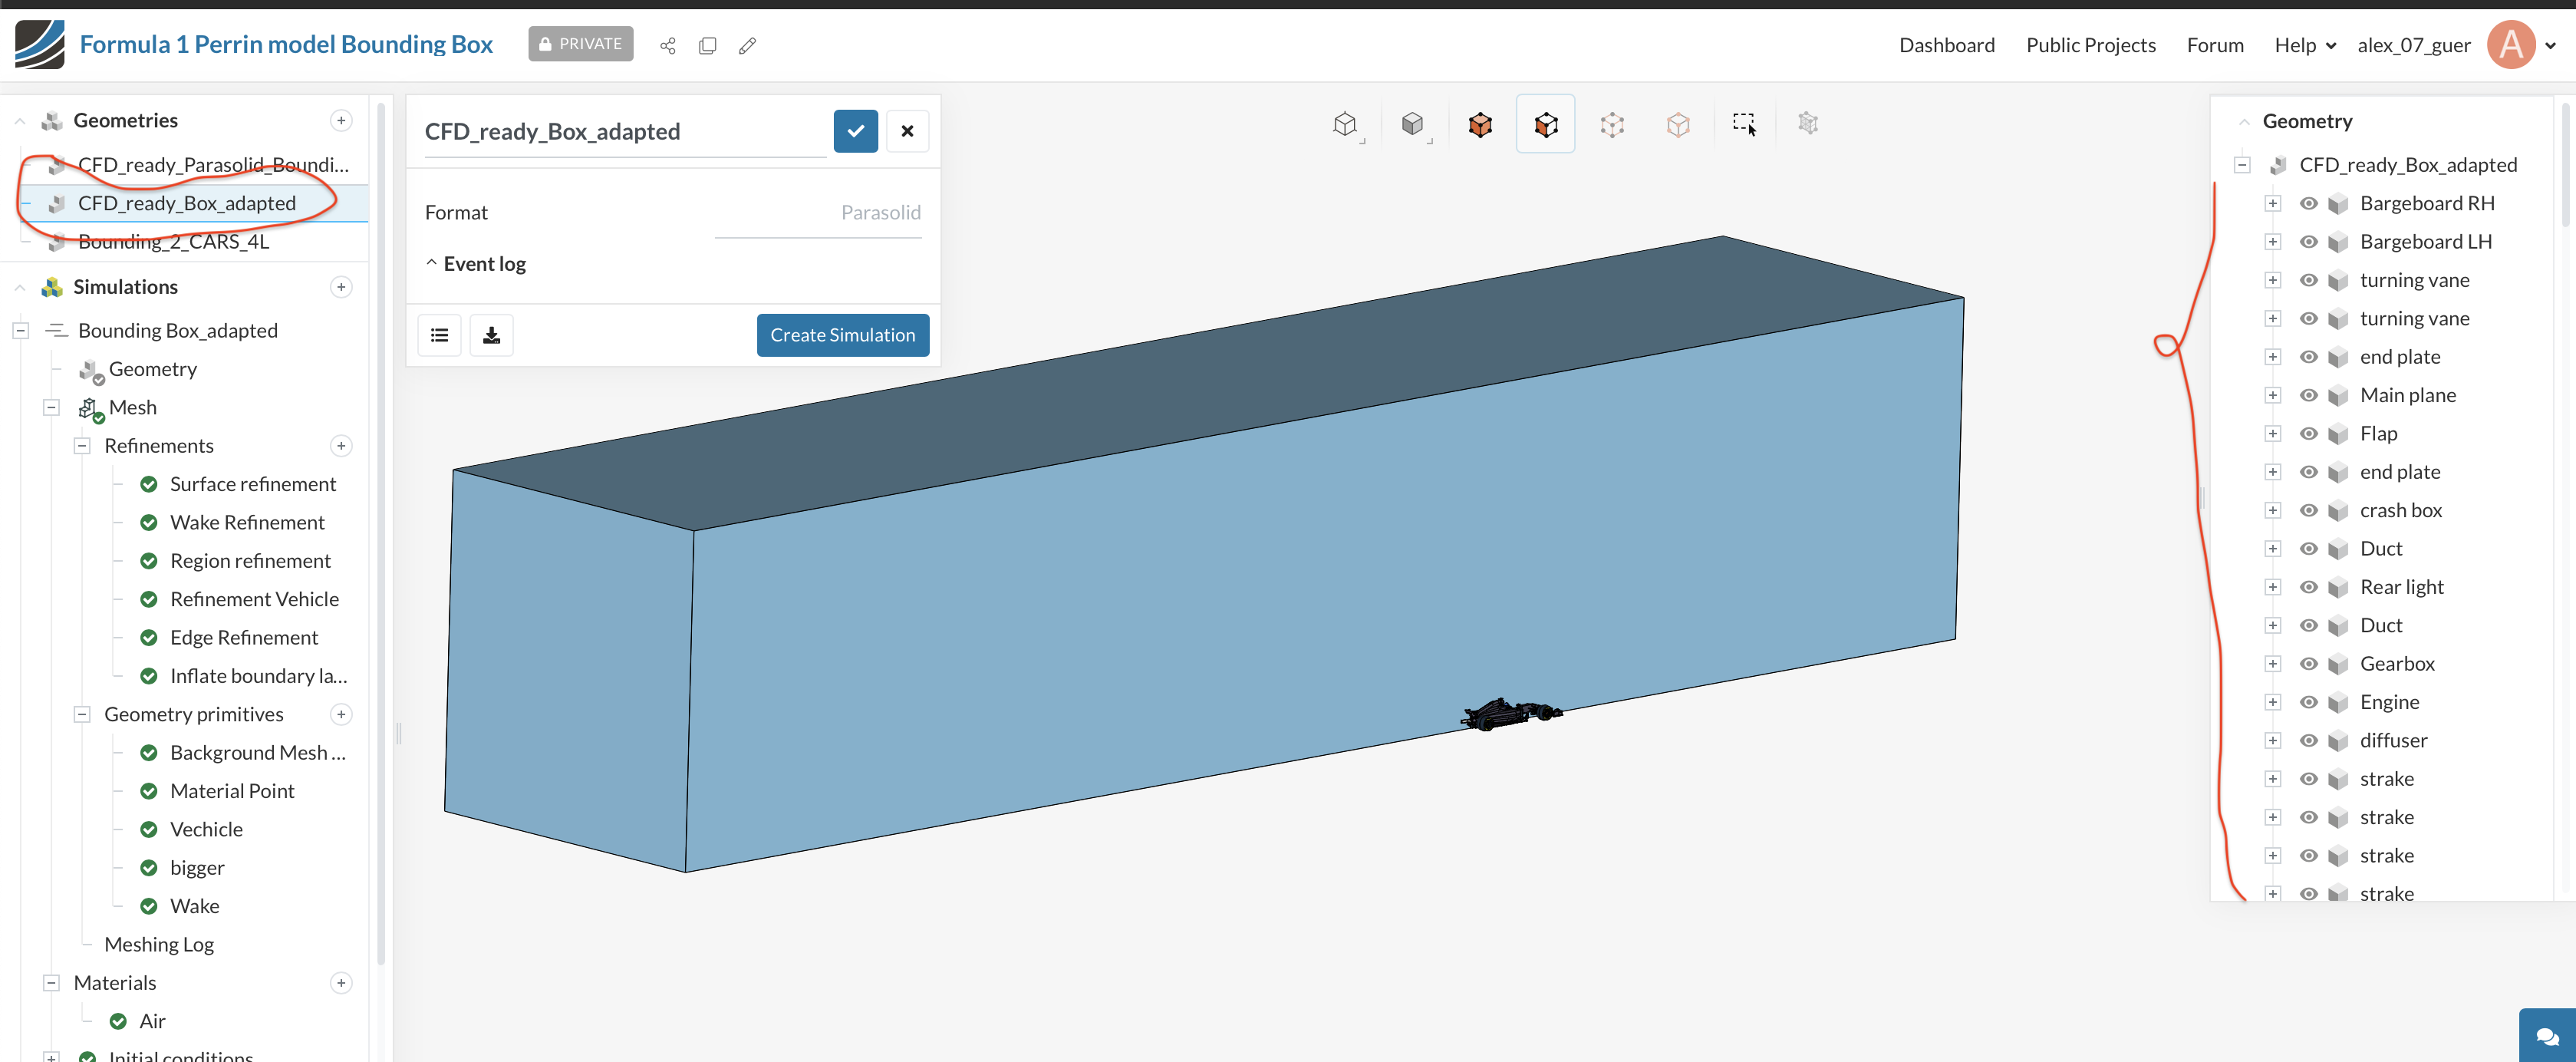Add a new geometry with plus icon
This screenshot has height=1062, width=2576.
point(341,120)
